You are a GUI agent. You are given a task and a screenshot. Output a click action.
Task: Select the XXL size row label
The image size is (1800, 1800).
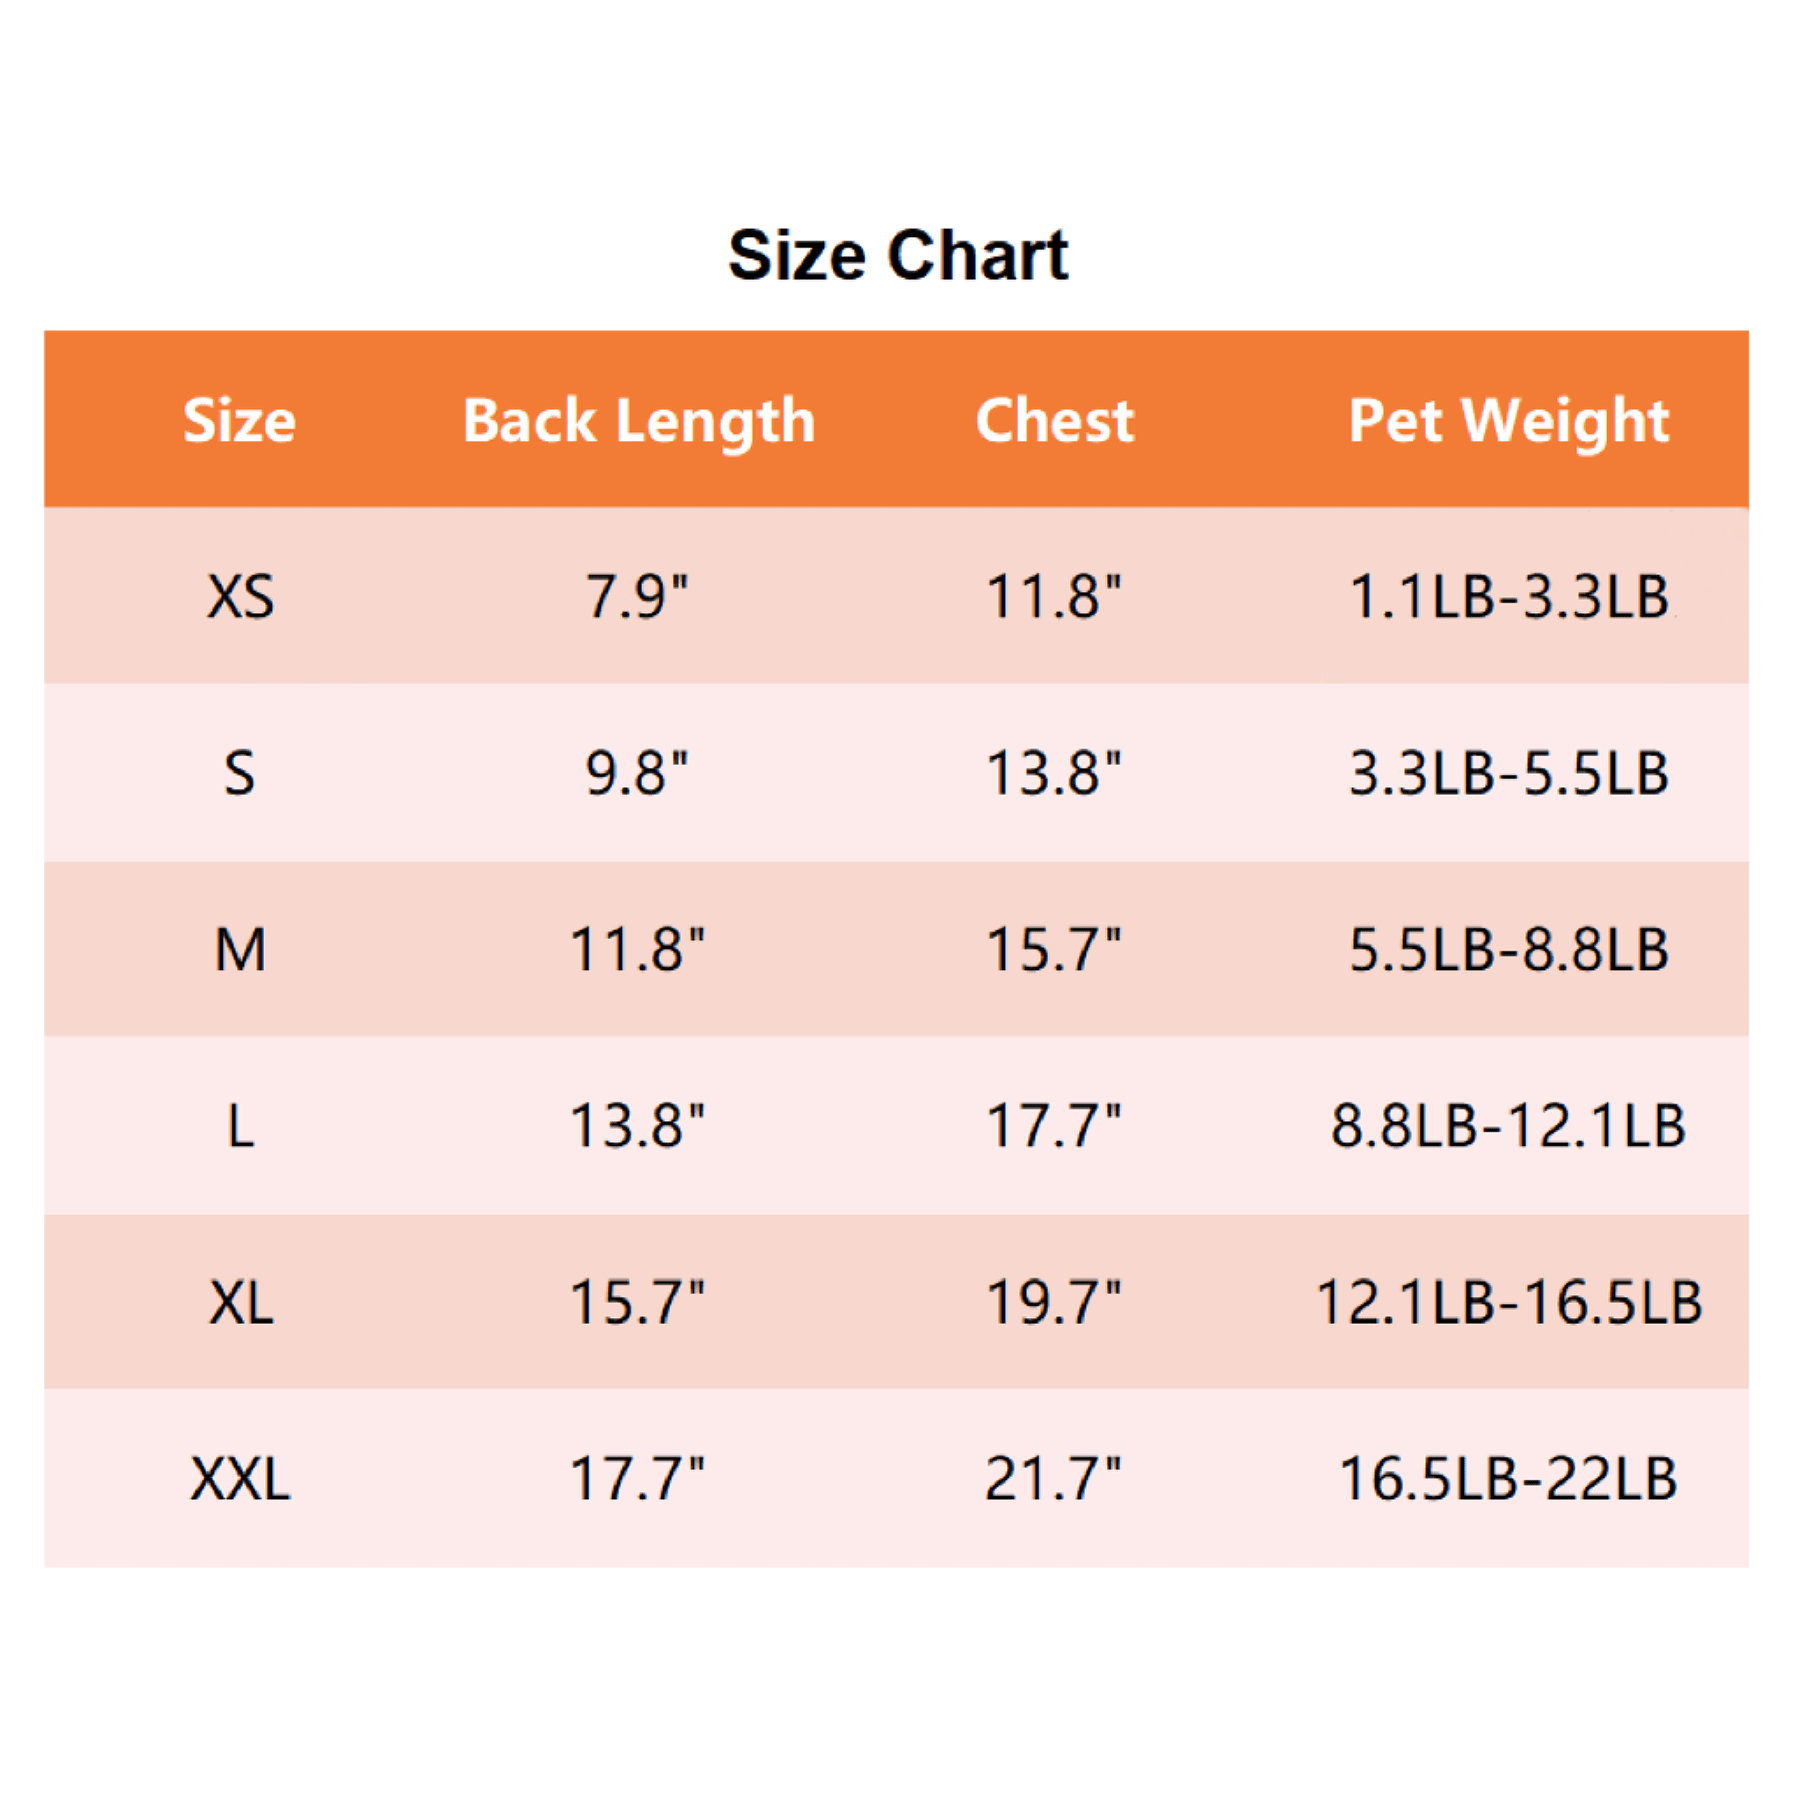[240, 1478]
